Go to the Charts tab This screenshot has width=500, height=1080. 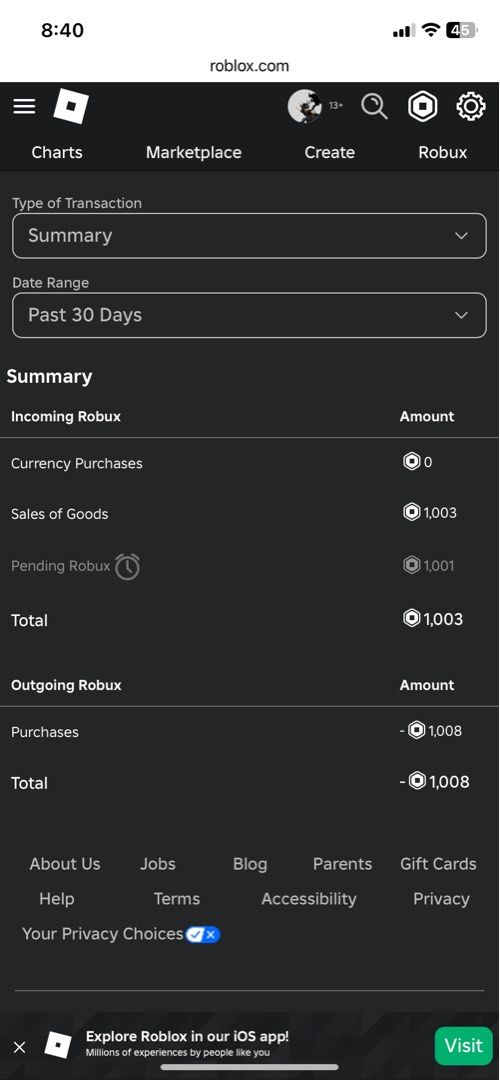click(x=57, y=153)
